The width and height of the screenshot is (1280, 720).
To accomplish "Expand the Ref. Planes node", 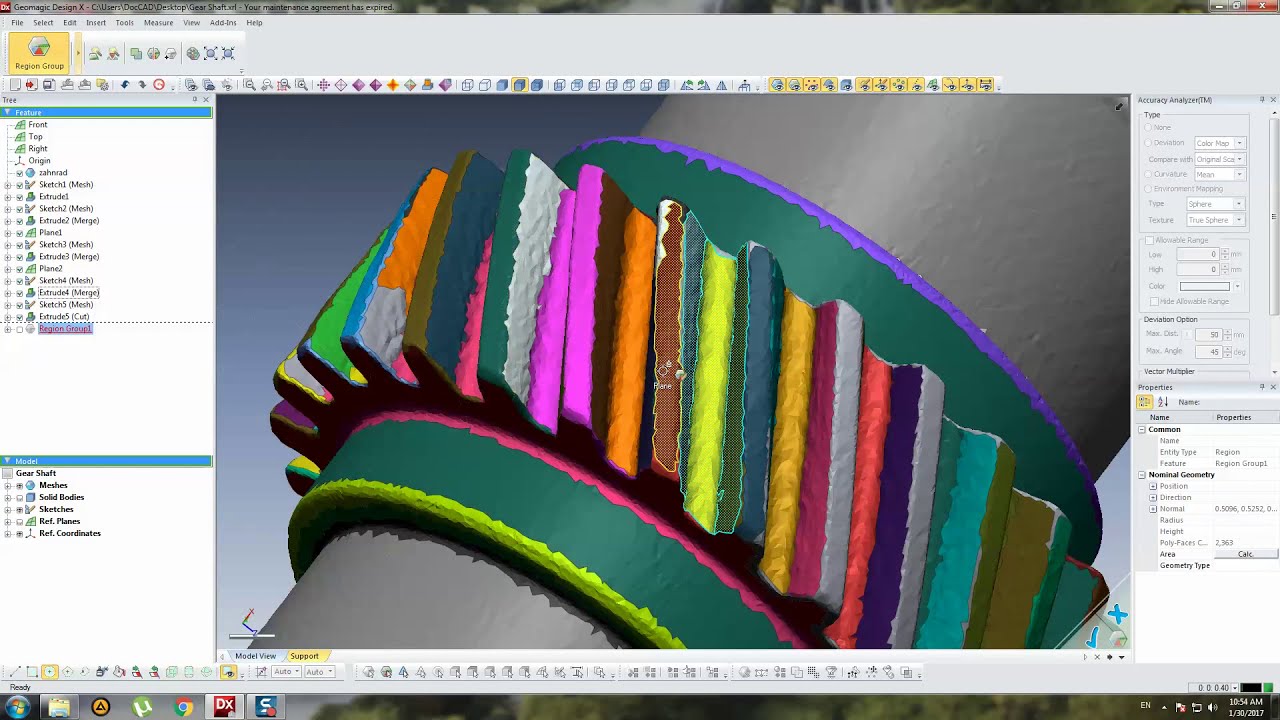I will point(8,522).
